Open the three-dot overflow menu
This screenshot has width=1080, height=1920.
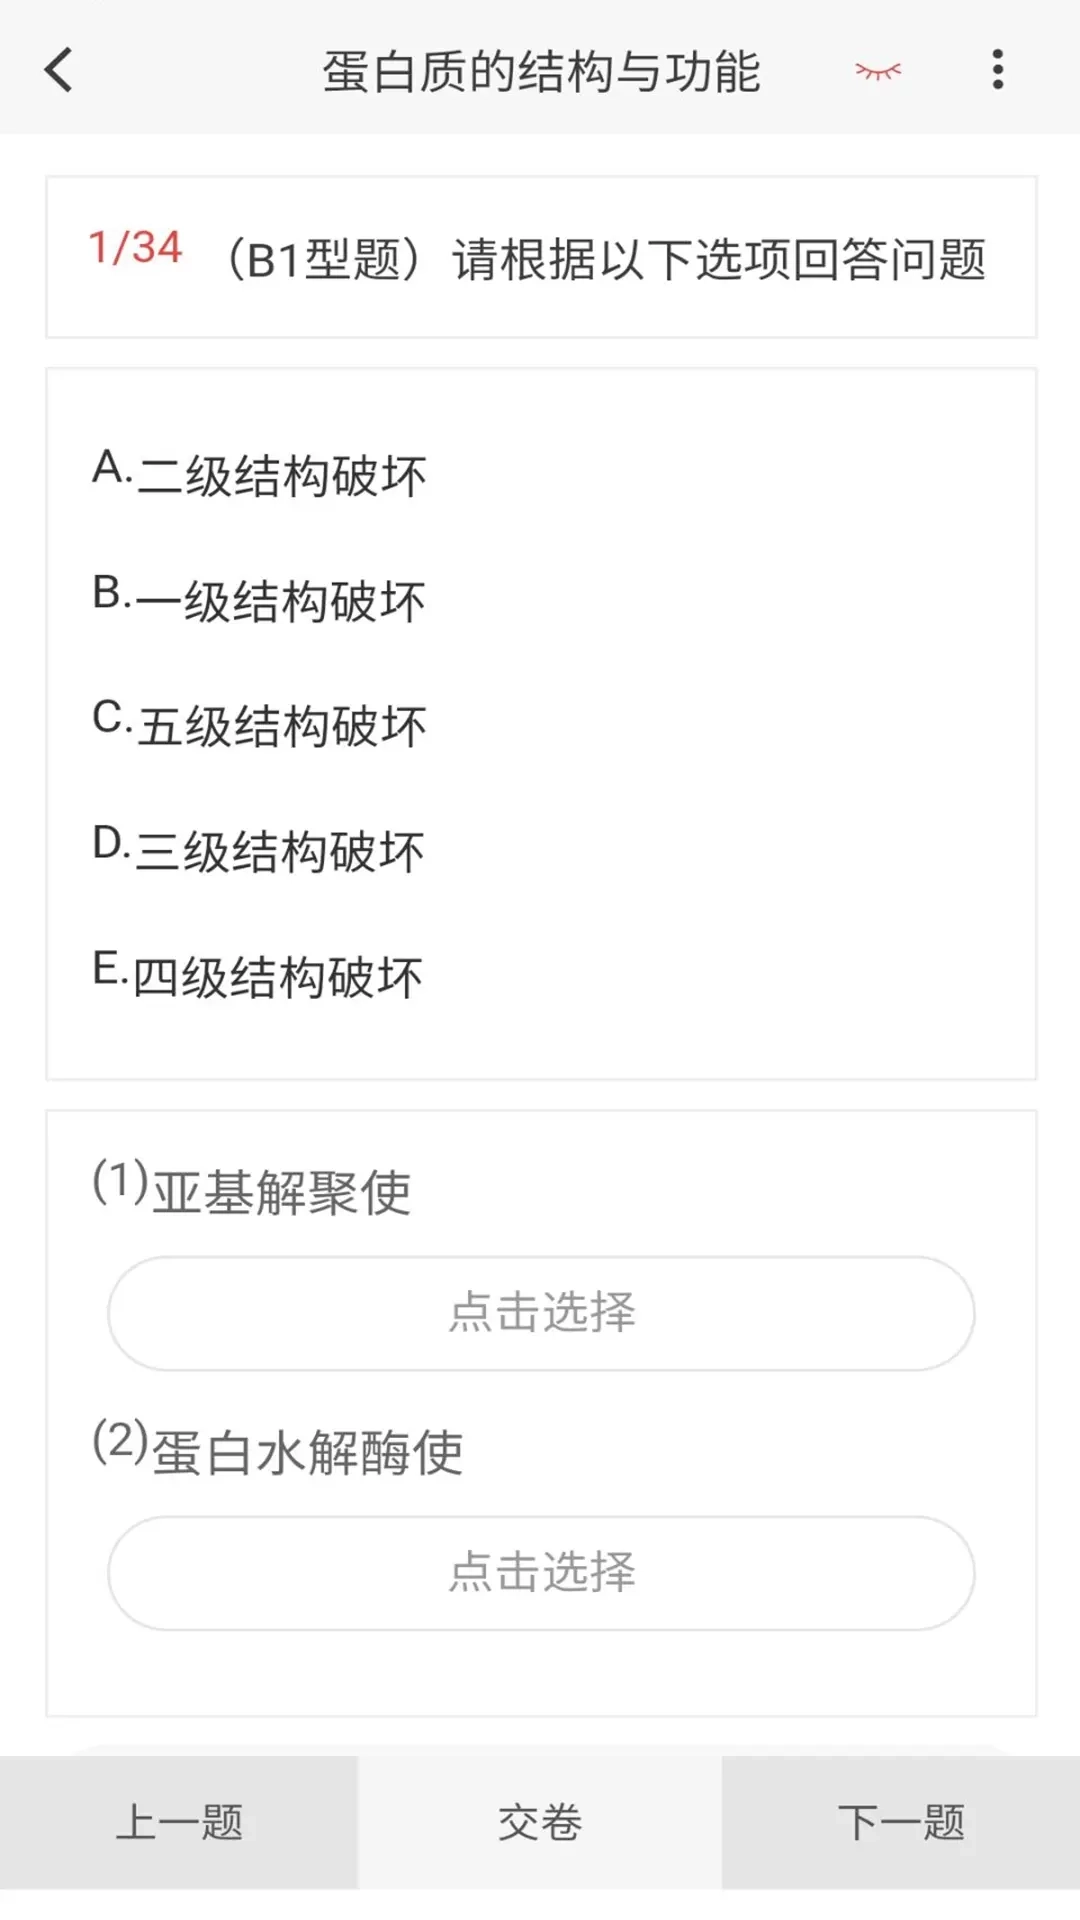997,71
